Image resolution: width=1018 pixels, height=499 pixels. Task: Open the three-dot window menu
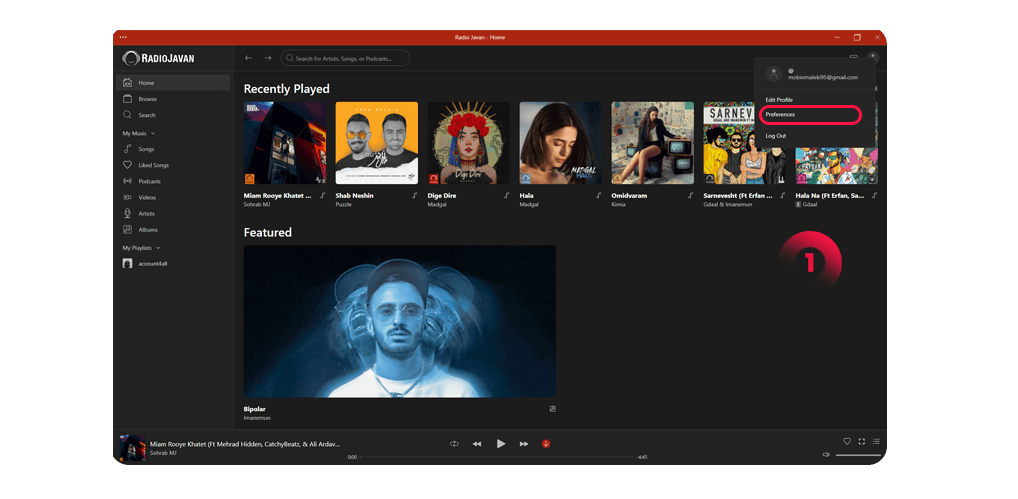123,37
